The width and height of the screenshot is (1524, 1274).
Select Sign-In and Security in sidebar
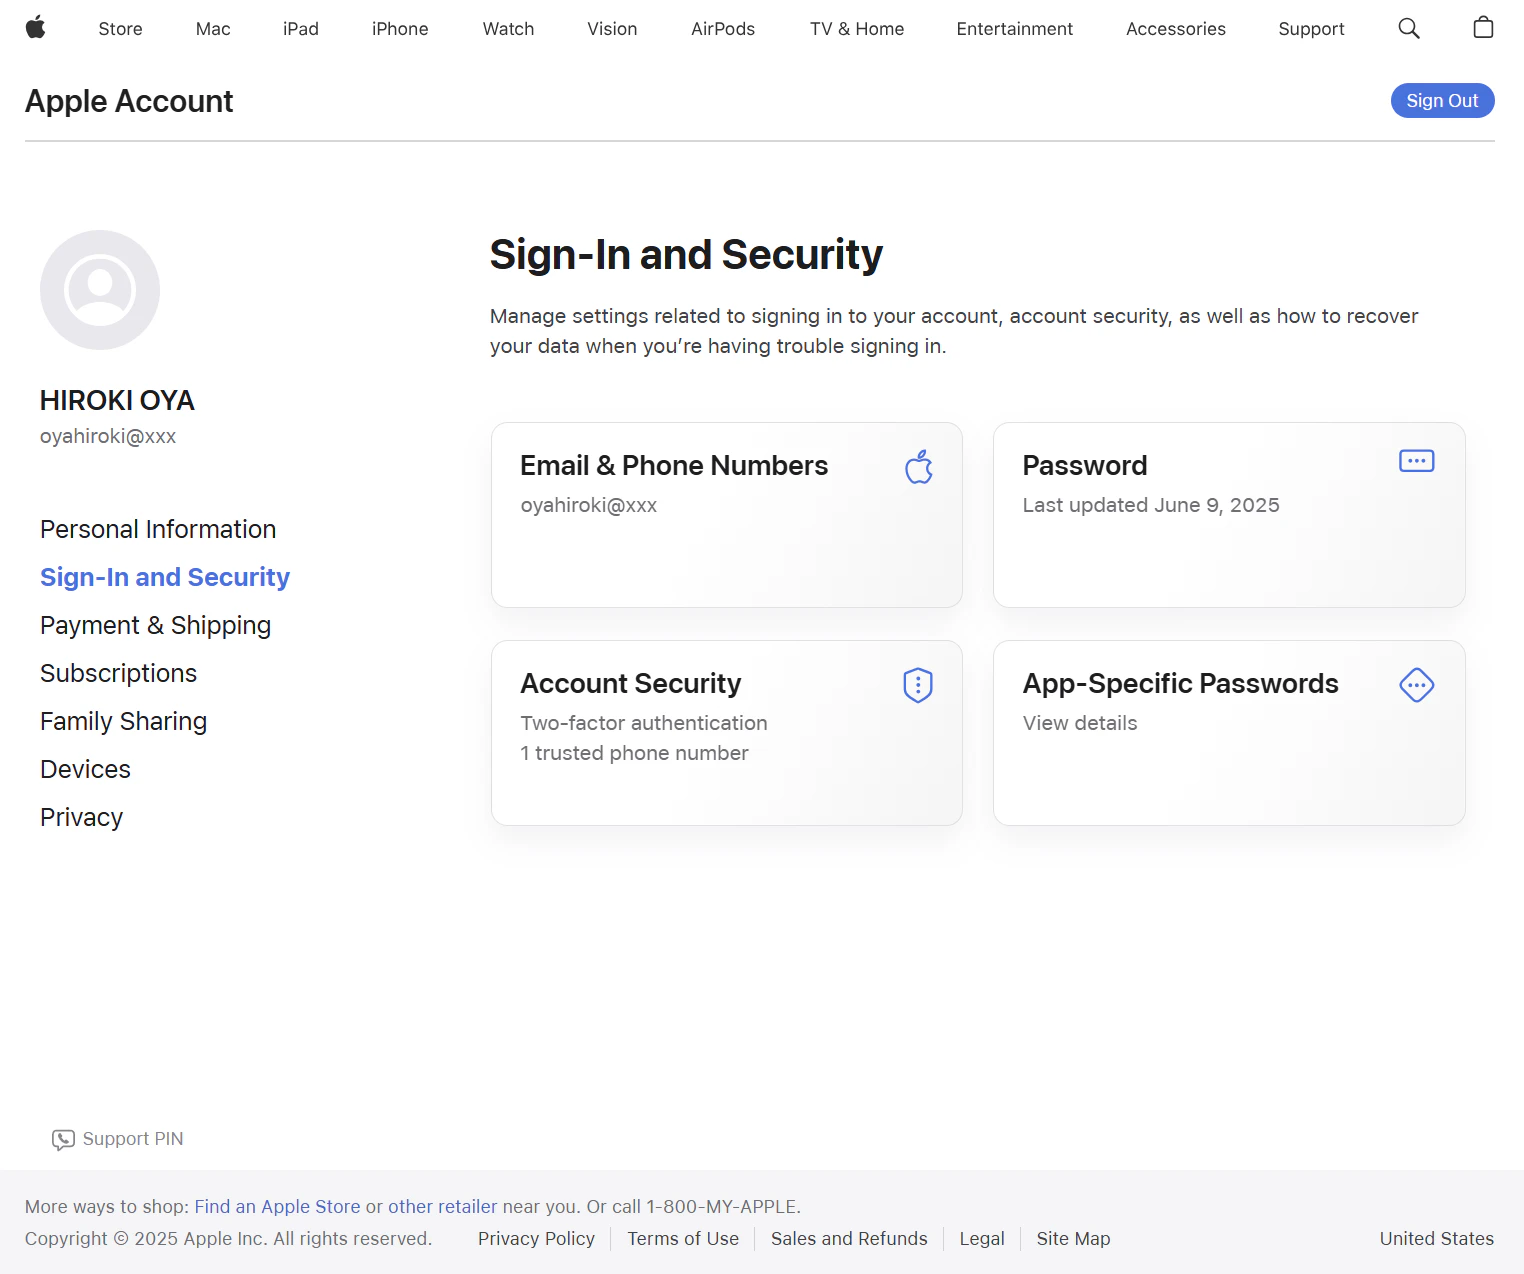click(165, 577)
